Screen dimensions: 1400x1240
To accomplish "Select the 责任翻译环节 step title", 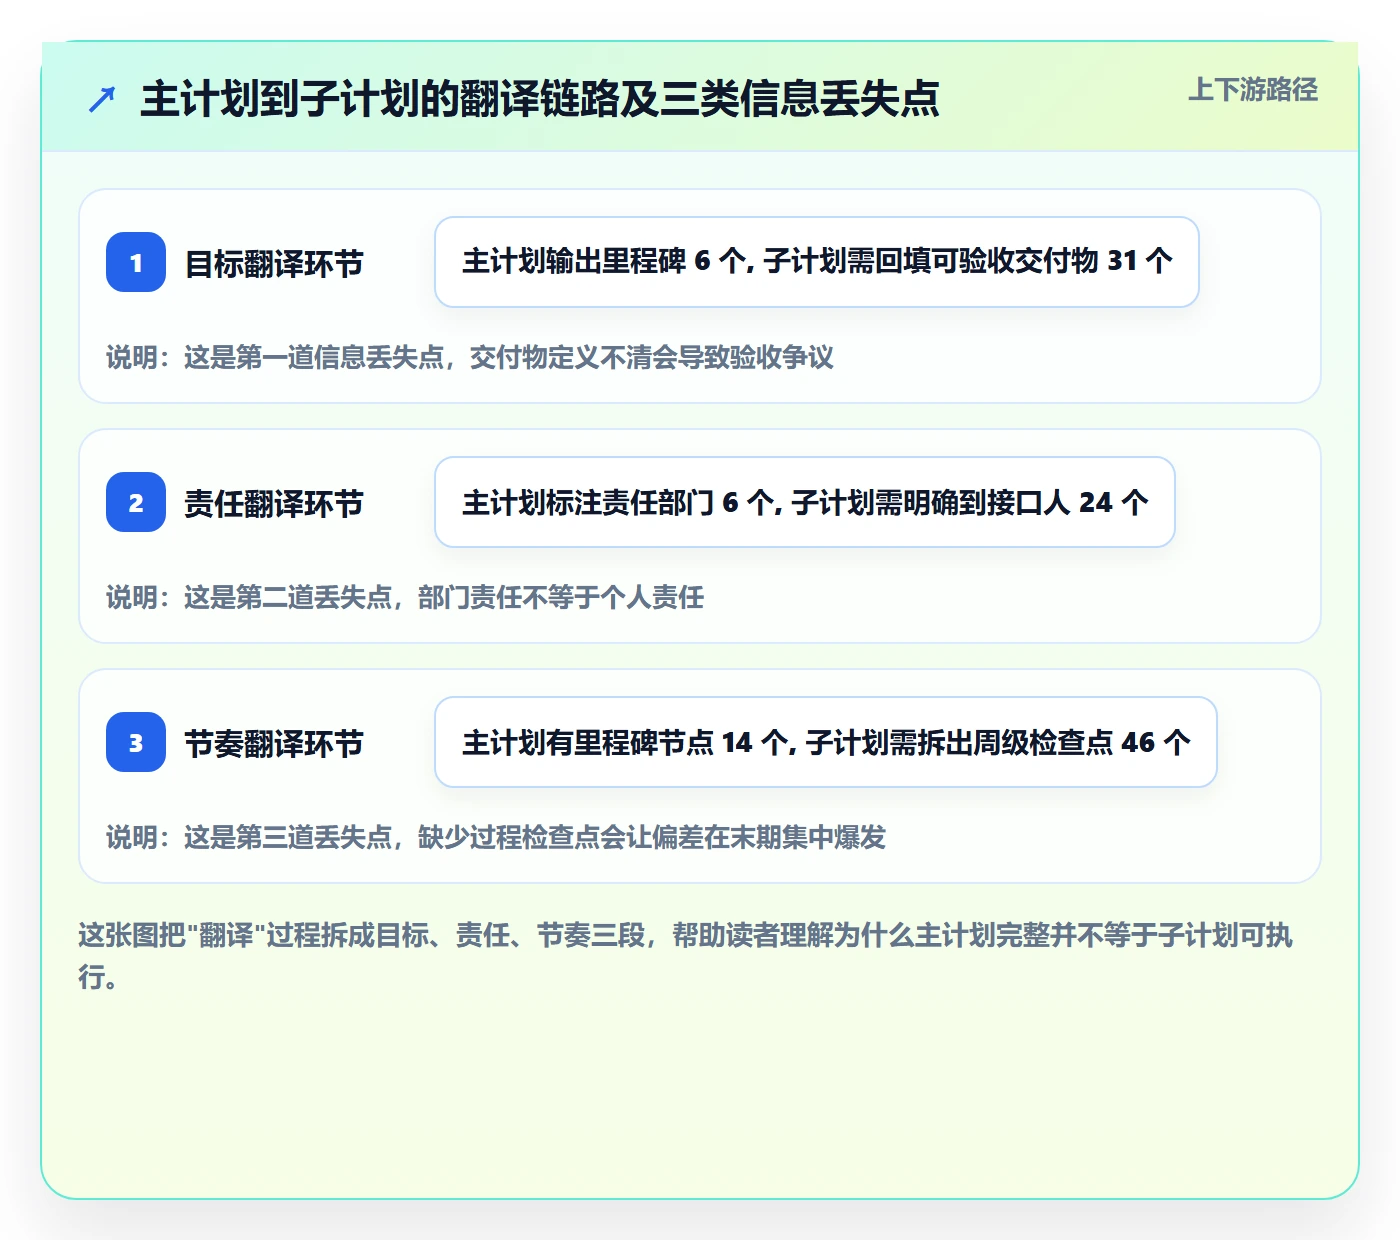I will (x=274, y=503).
